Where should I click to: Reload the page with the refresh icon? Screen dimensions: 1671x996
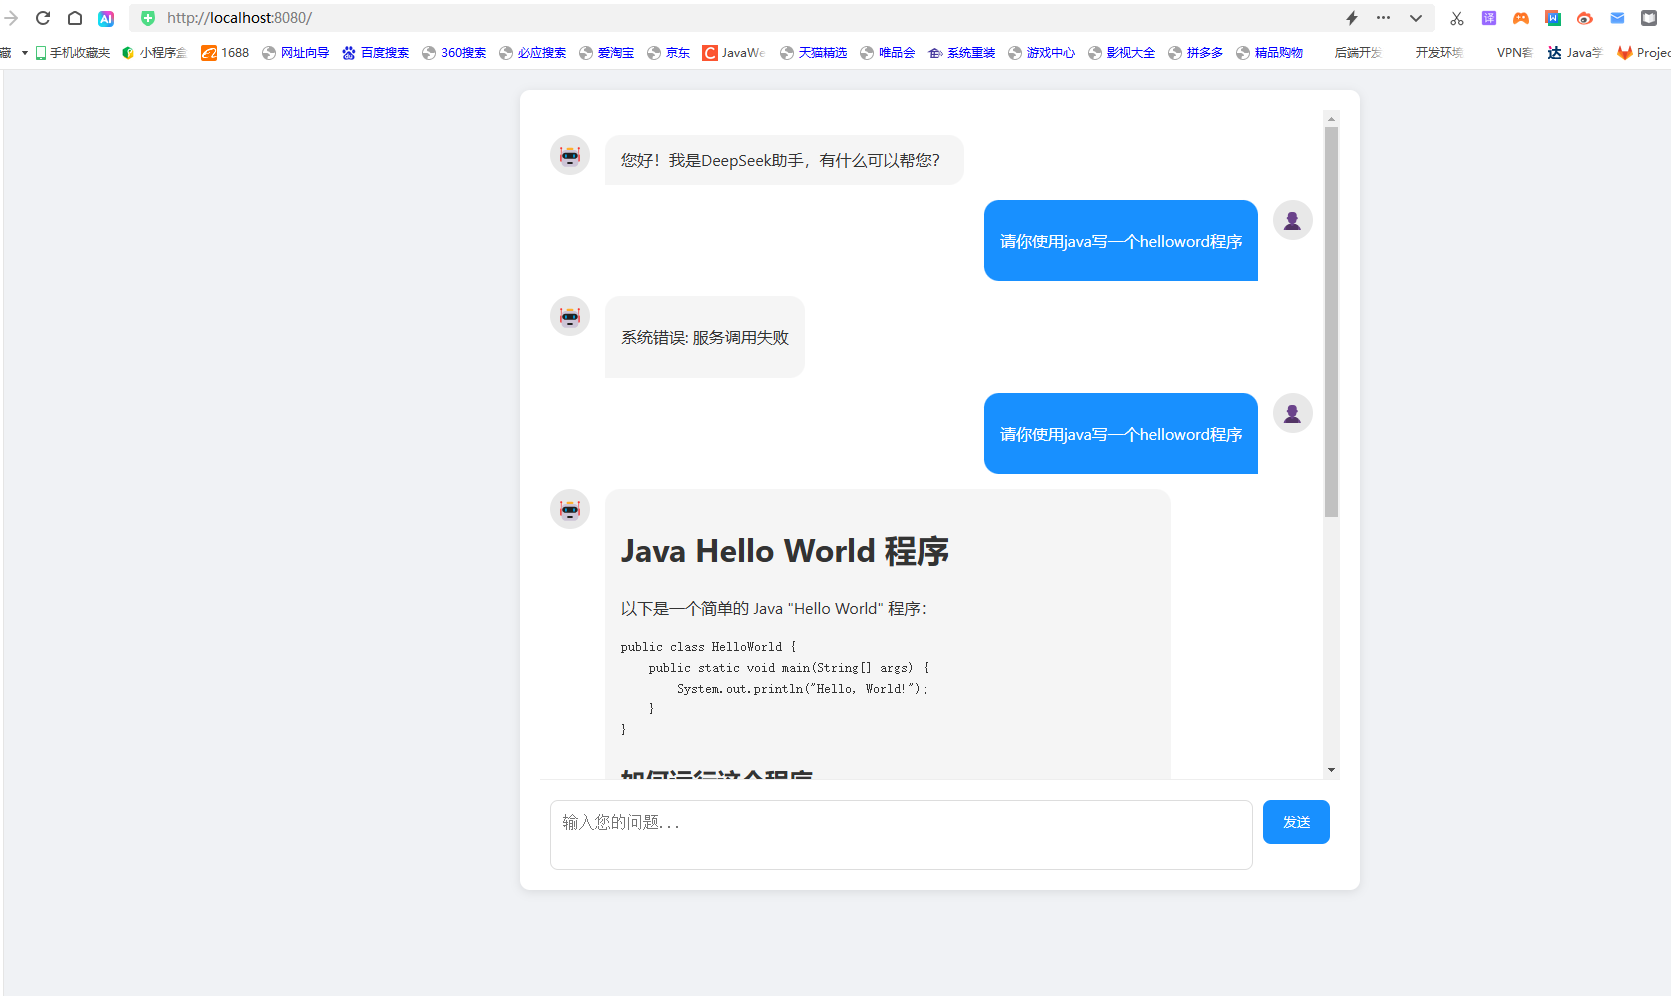[43, 18]
